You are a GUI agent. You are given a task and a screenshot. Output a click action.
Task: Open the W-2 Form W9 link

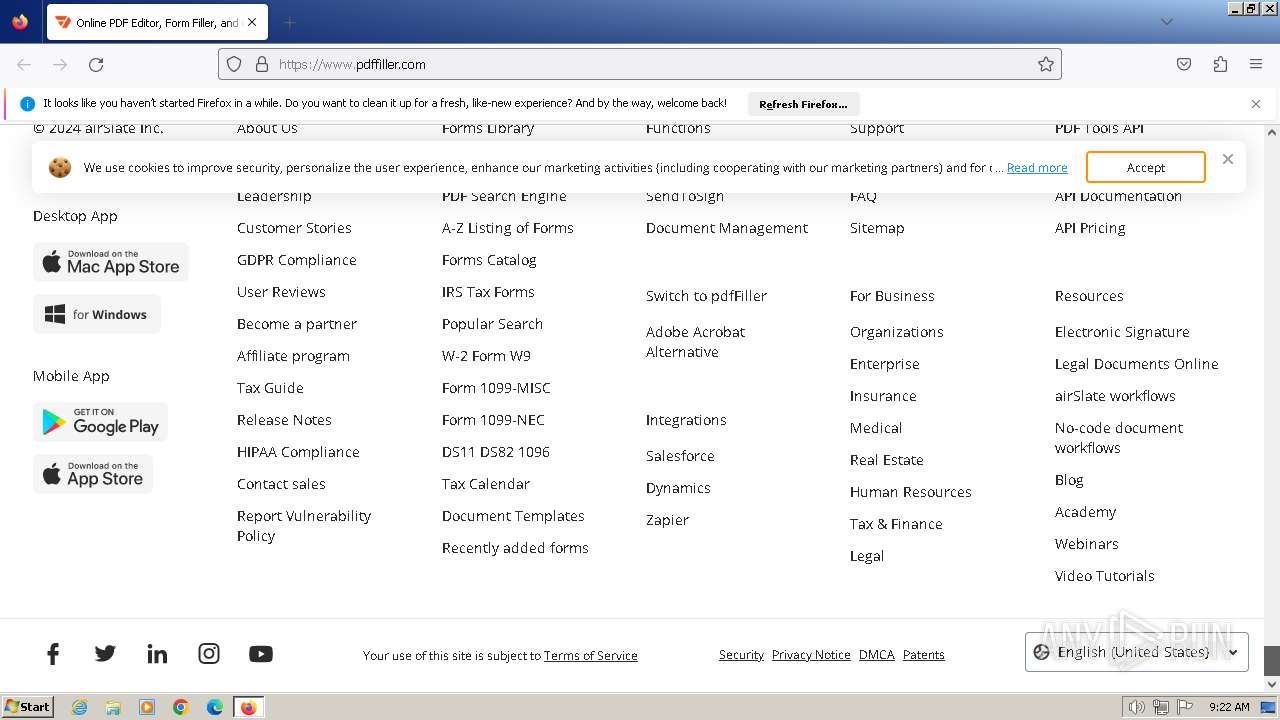(486, 356)
